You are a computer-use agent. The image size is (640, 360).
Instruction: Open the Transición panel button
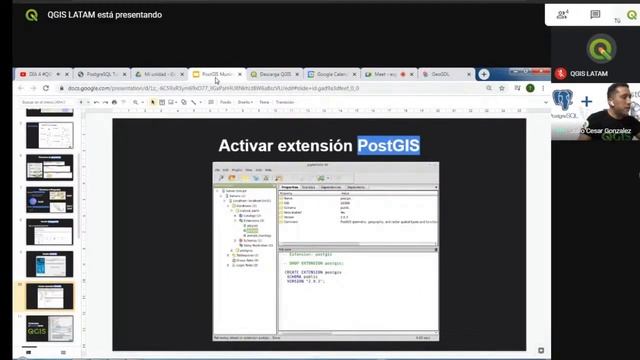click(x=285, y=102)
